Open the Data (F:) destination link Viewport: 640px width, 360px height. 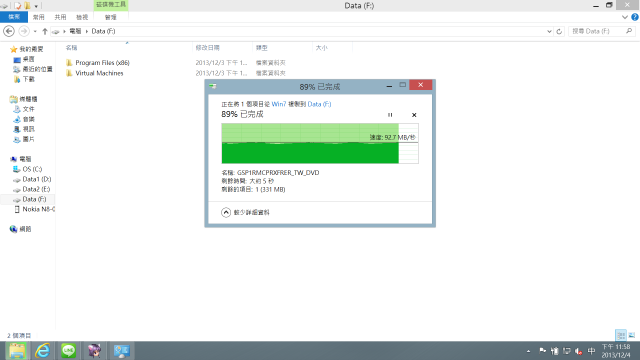(319, 104)
